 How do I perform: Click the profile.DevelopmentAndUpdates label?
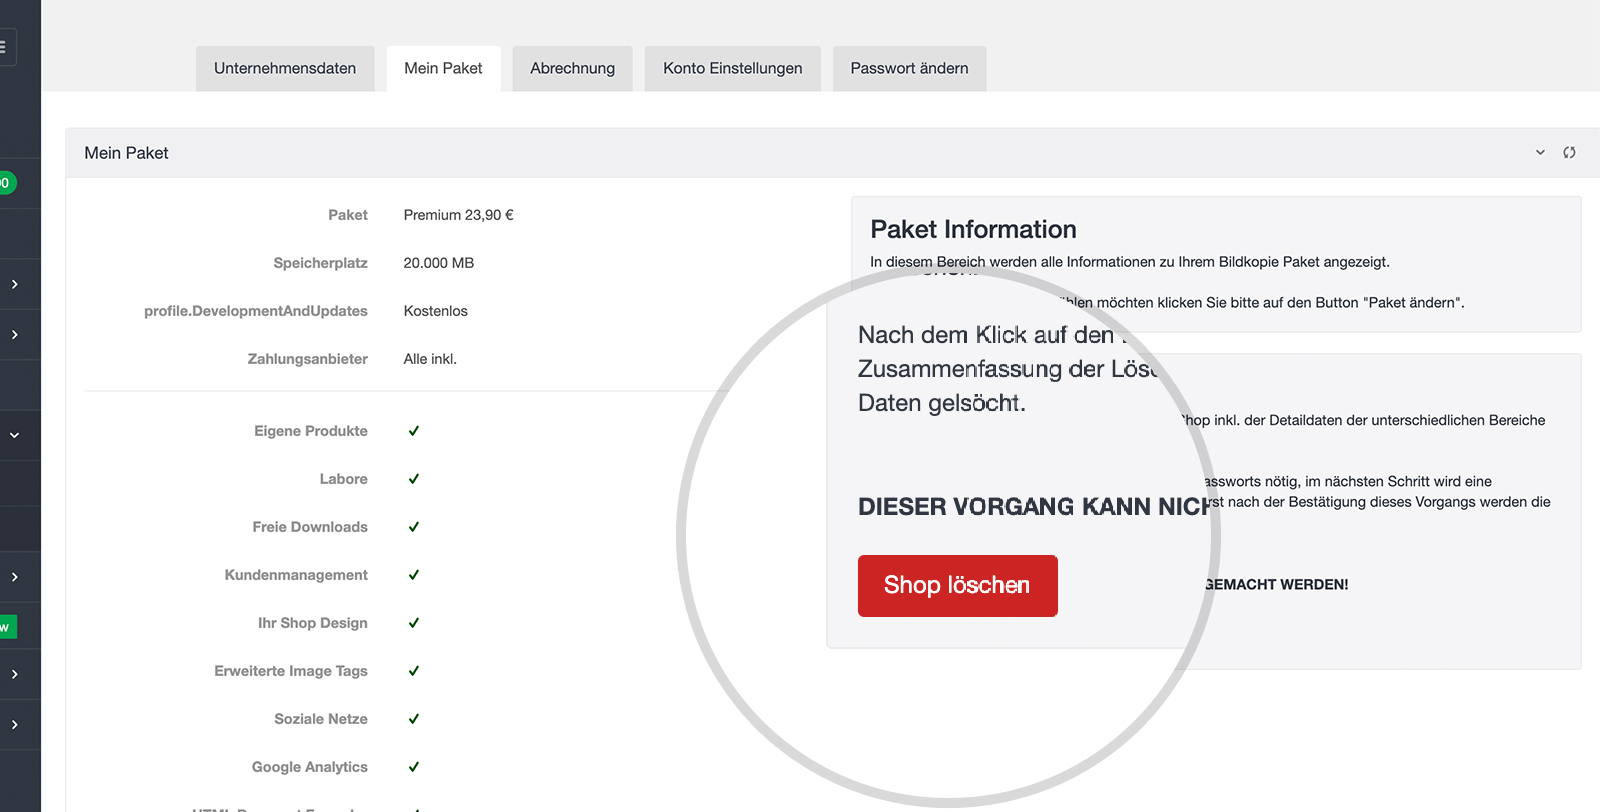coord(256,311)
